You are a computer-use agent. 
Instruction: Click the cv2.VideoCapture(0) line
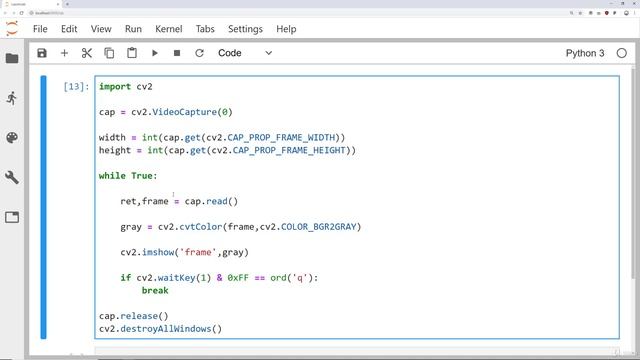click(166, 112)
